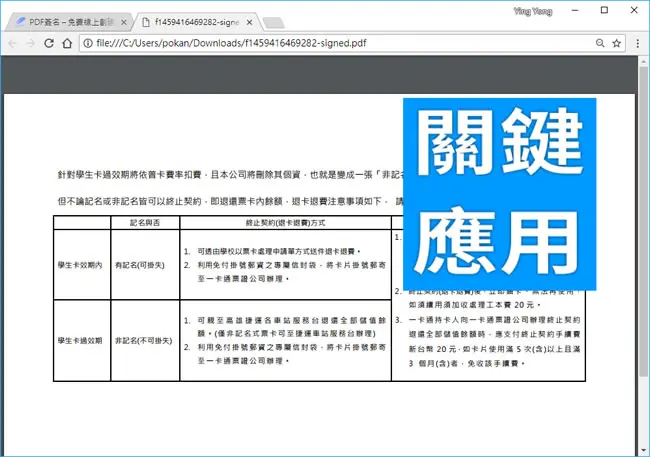Image resolution: width=650 pixels, height=457 pixels.
Task: Reload the PDF page
Action: click(49, 43)
